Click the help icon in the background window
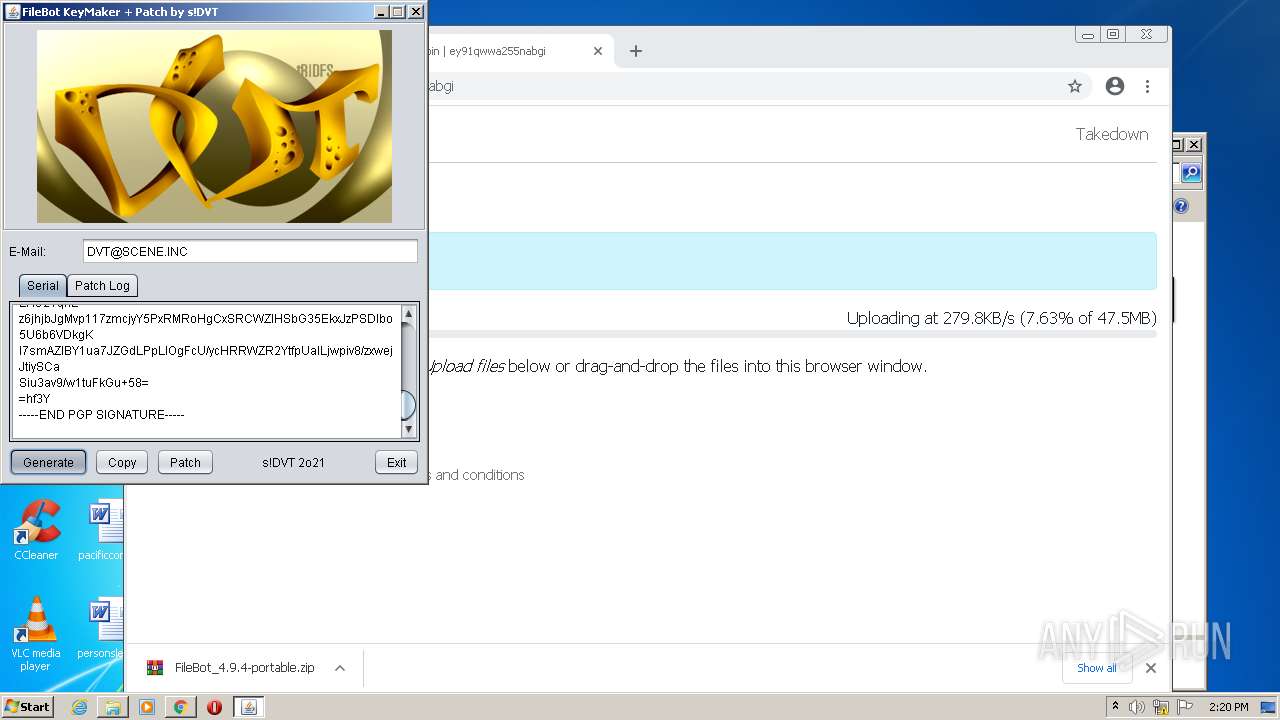 tap(1181, 206)
